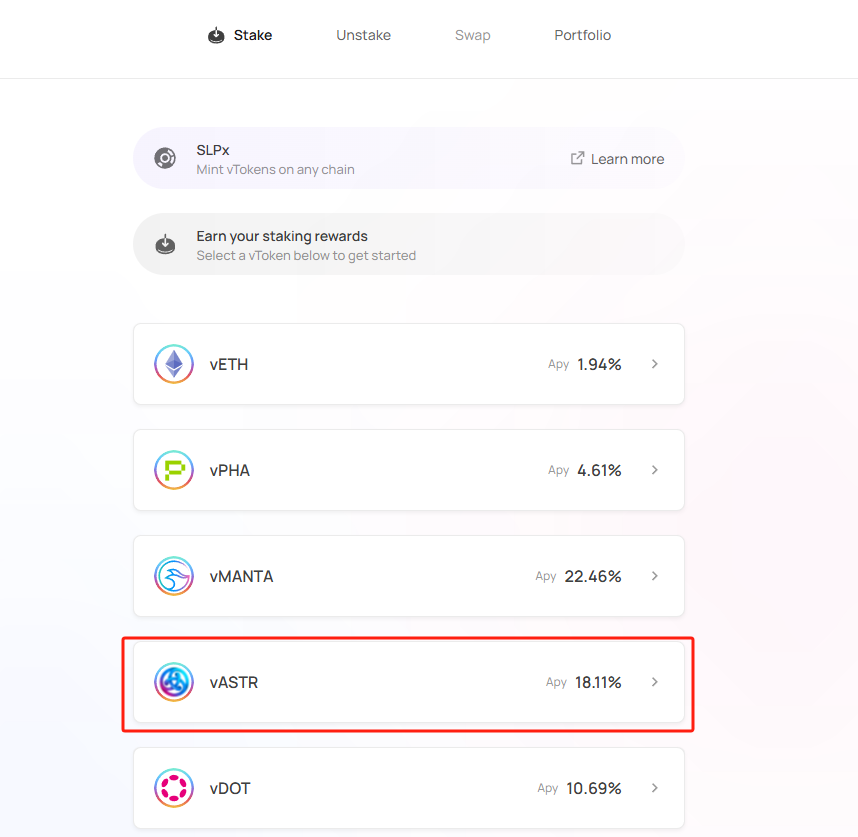This screenshot has width=858, height=837.
Task: Open vDOT using its right chevron
Action: pyautogui.click(x=654, y=788)
